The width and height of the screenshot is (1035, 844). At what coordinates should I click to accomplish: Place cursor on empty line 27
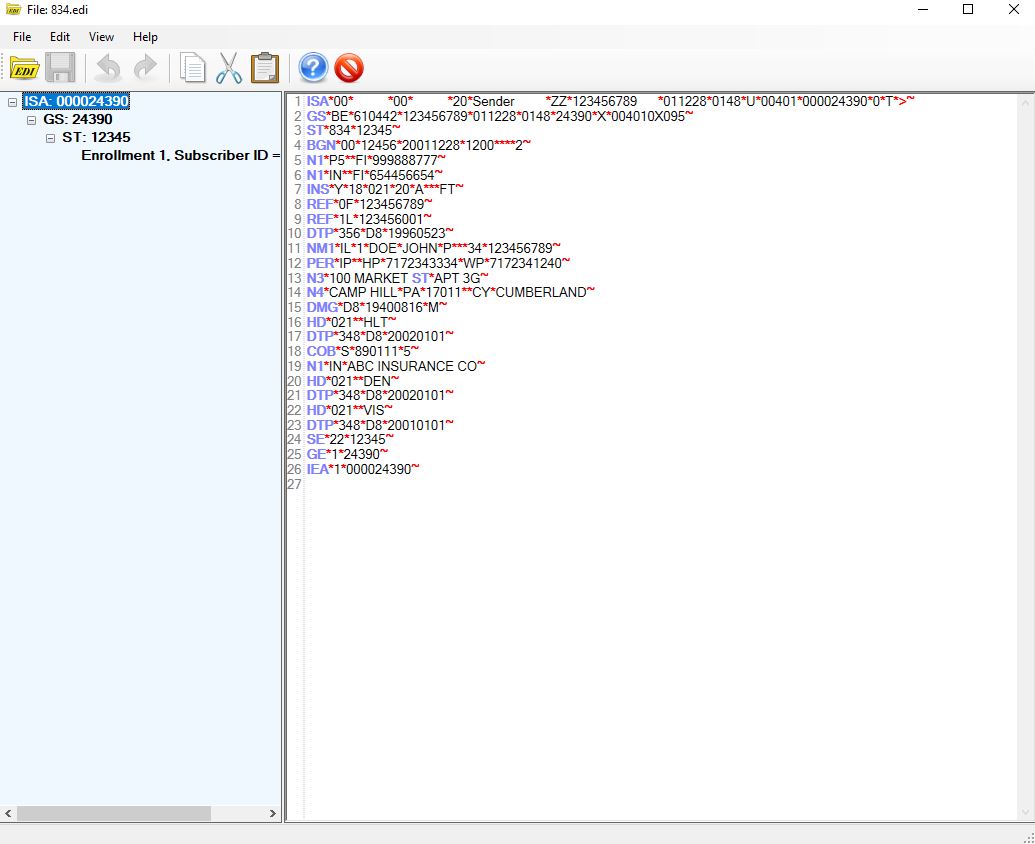coord(660,484)
